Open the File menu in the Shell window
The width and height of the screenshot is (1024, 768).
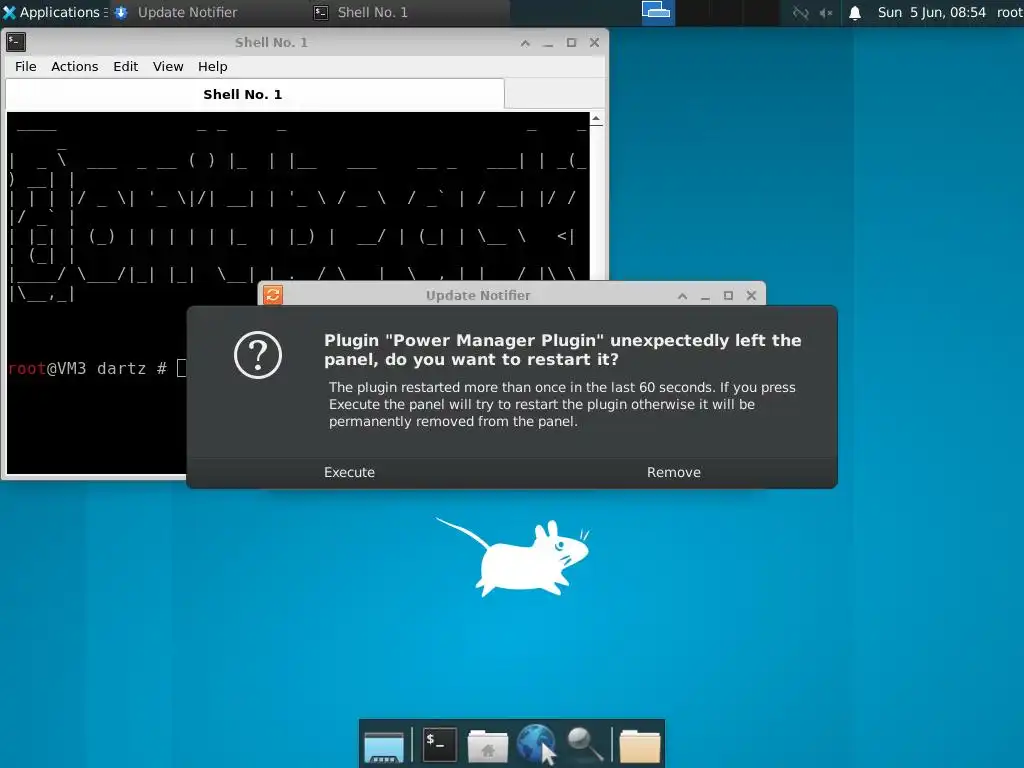pos(25,67)
